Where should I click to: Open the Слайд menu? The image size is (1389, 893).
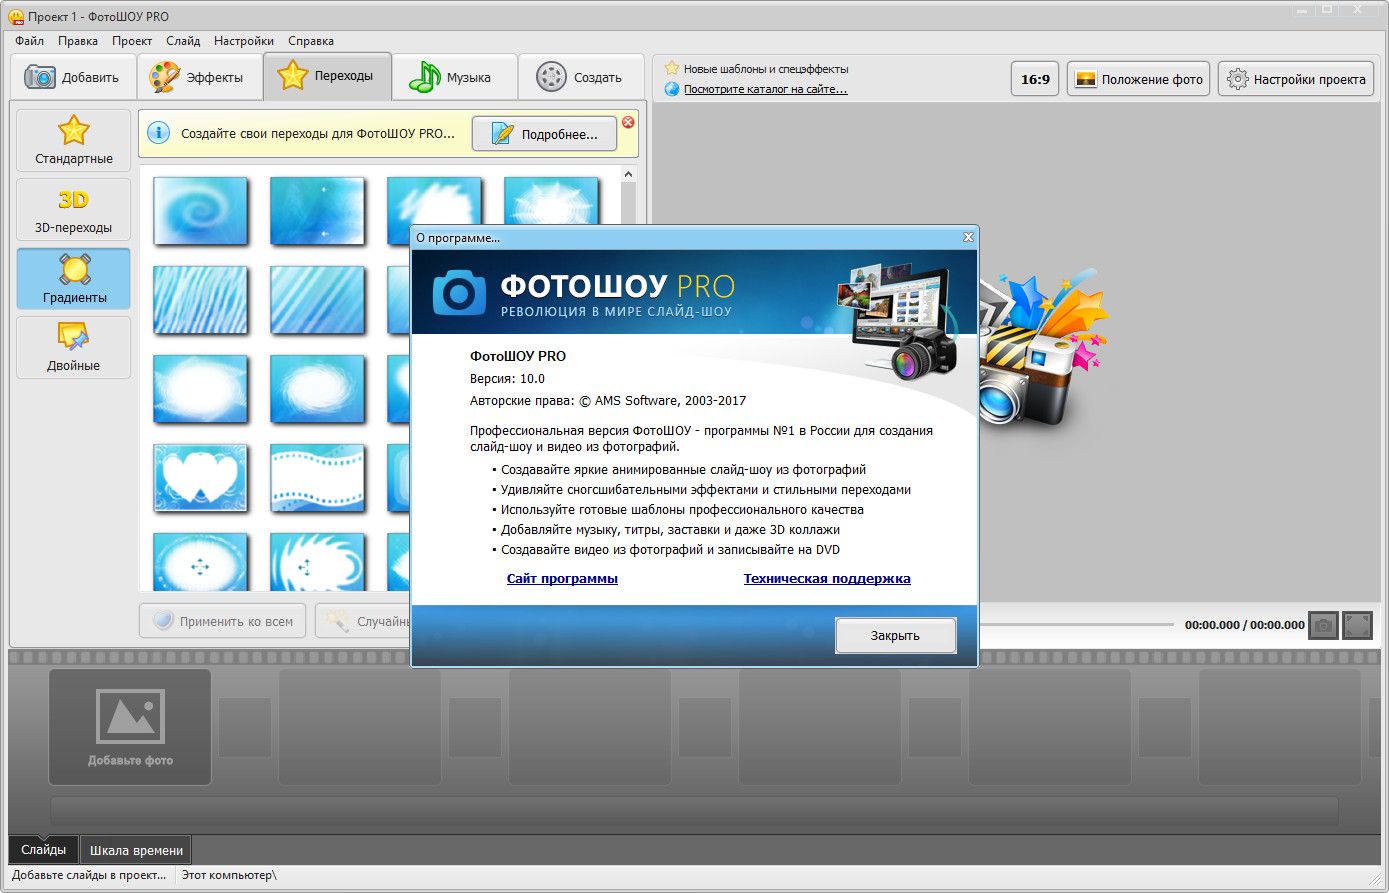[183, 41]
